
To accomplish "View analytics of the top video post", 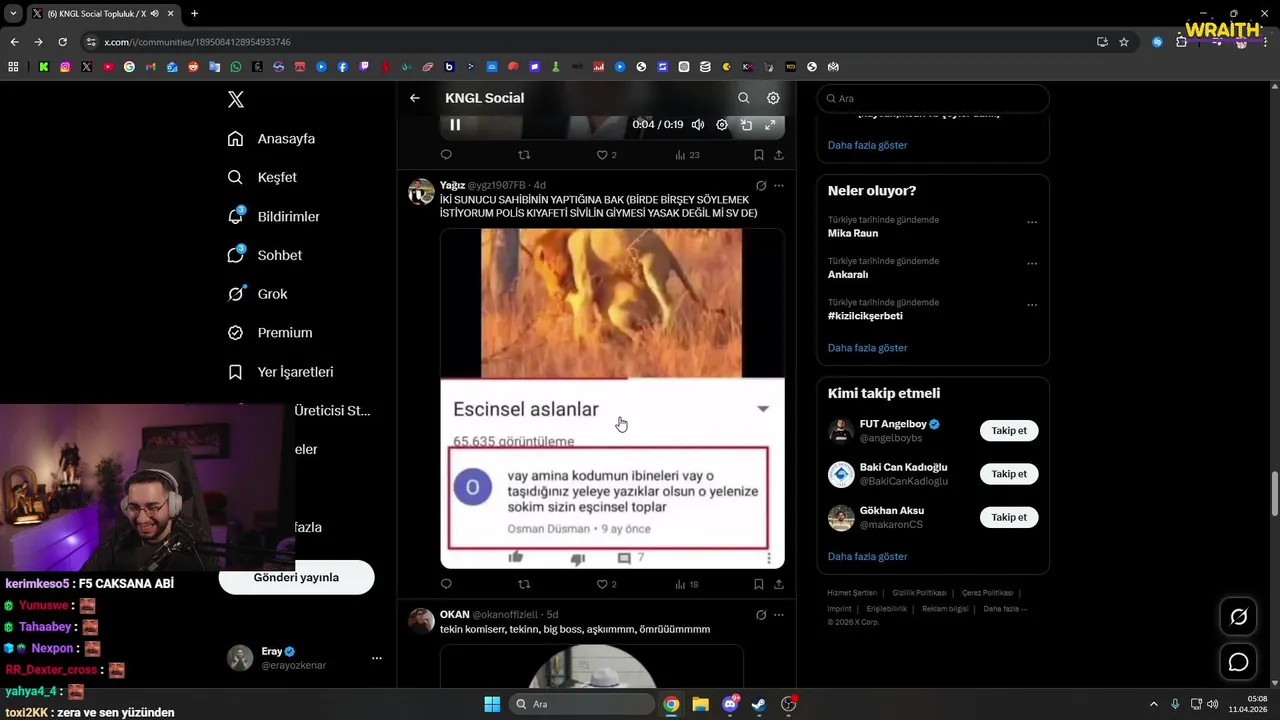I will [687, 155].
